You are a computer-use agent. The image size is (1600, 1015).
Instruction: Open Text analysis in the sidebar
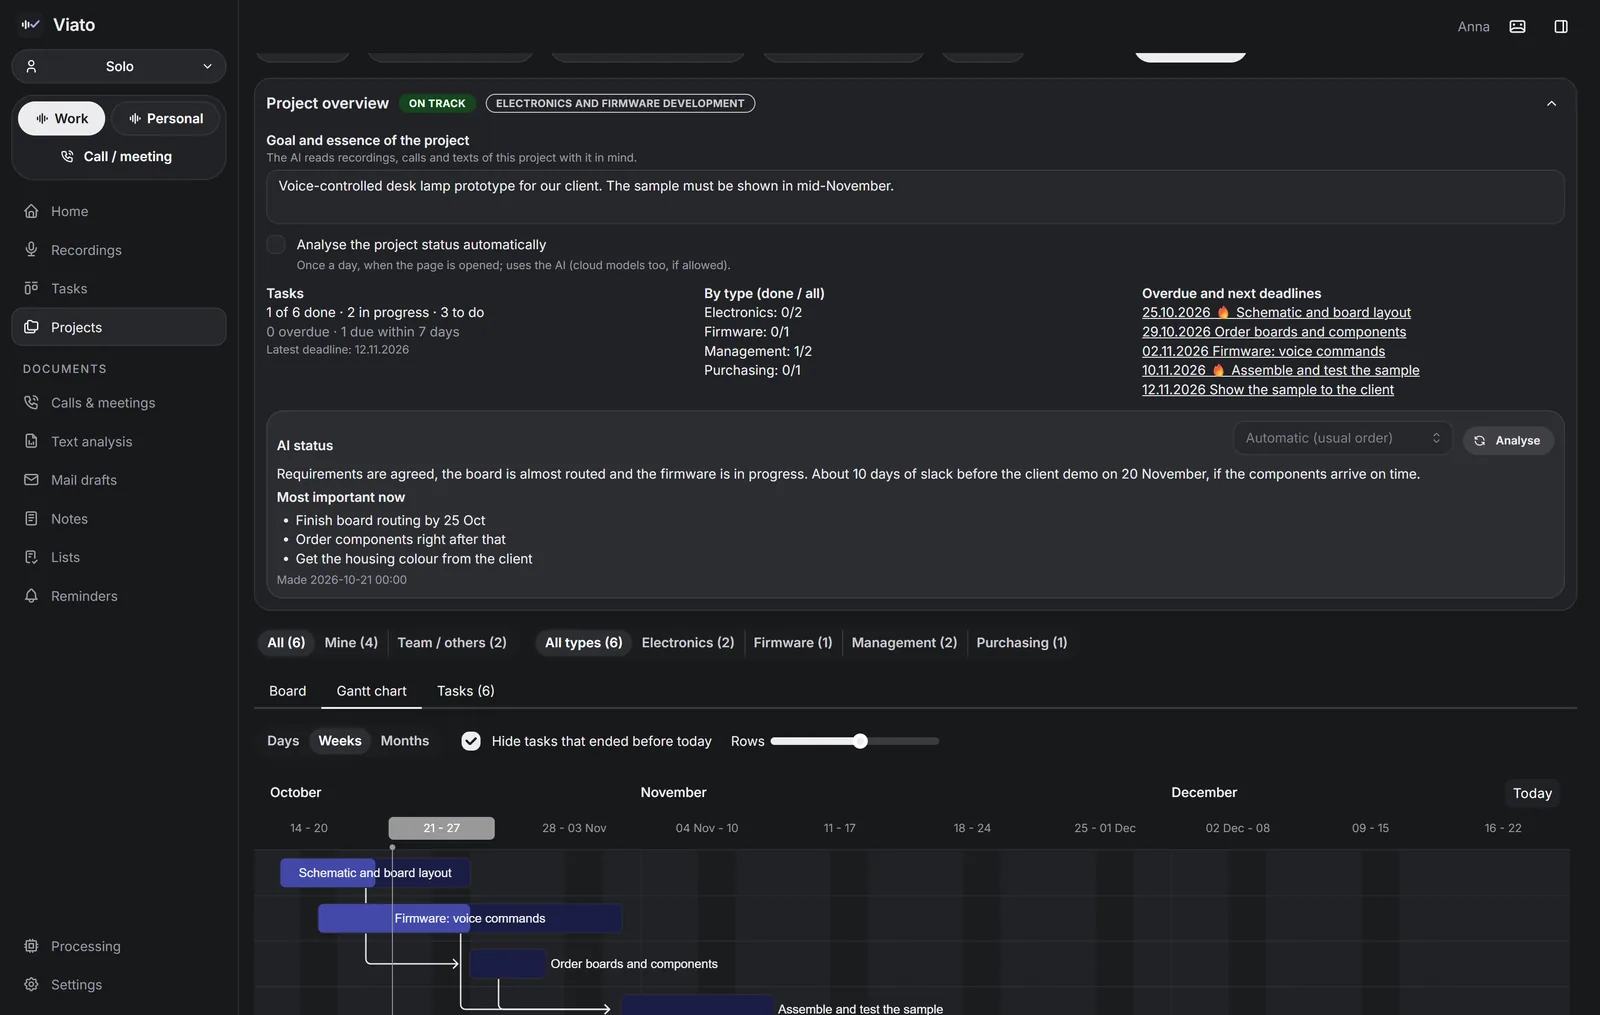[119, 441]
